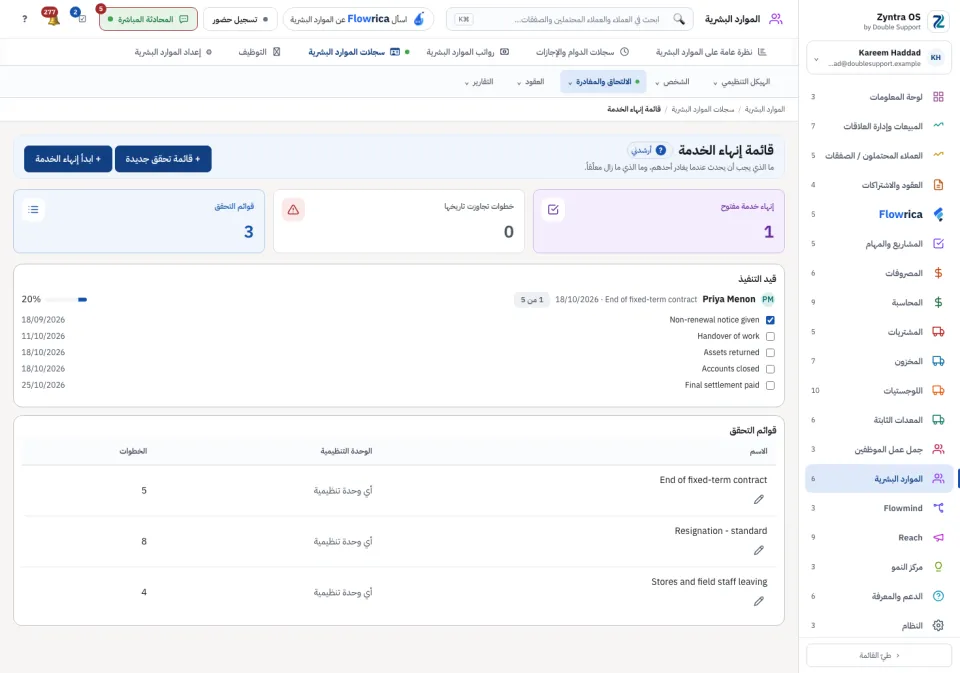Open the الدعم والمعرفة help circle icon
Screen dimensions: 960x673
point(938,596)
